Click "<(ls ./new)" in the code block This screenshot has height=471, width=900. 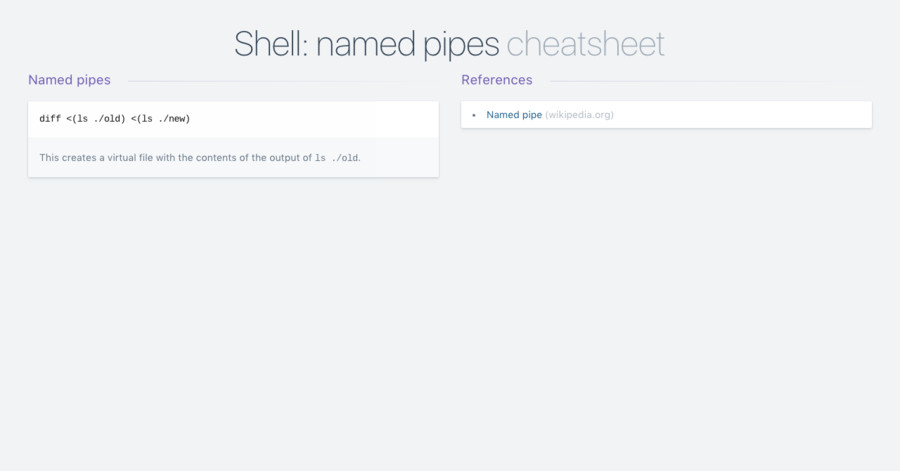coord(160,119)
